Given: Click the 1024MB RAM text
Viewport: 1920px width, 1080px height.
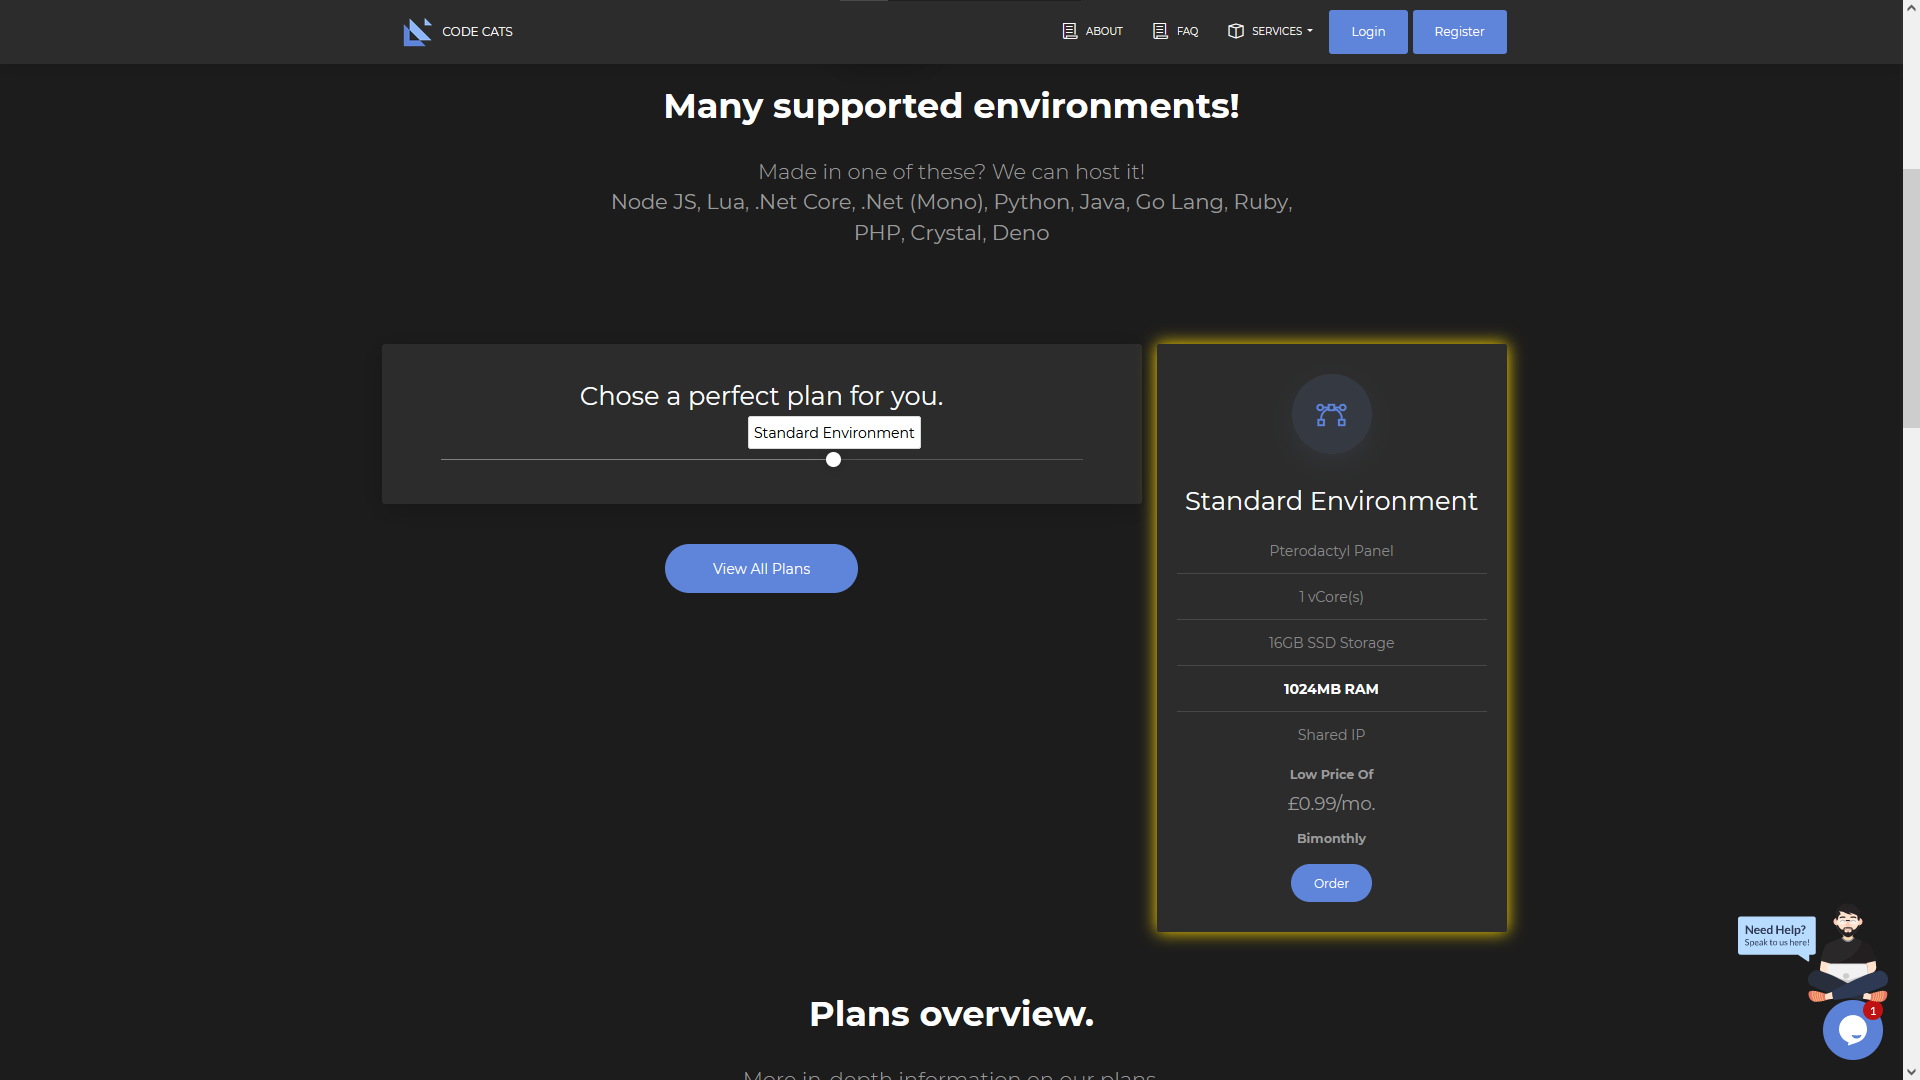Looking at the screenshot, I should point(1331,689).
